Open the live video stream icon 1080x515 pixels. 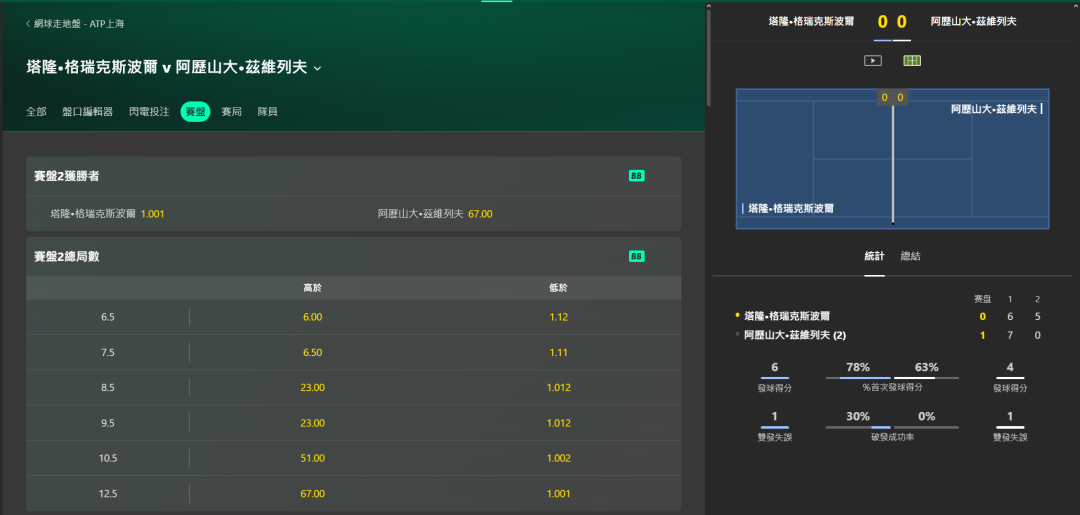pyautogui.click(x=873, y=61)
